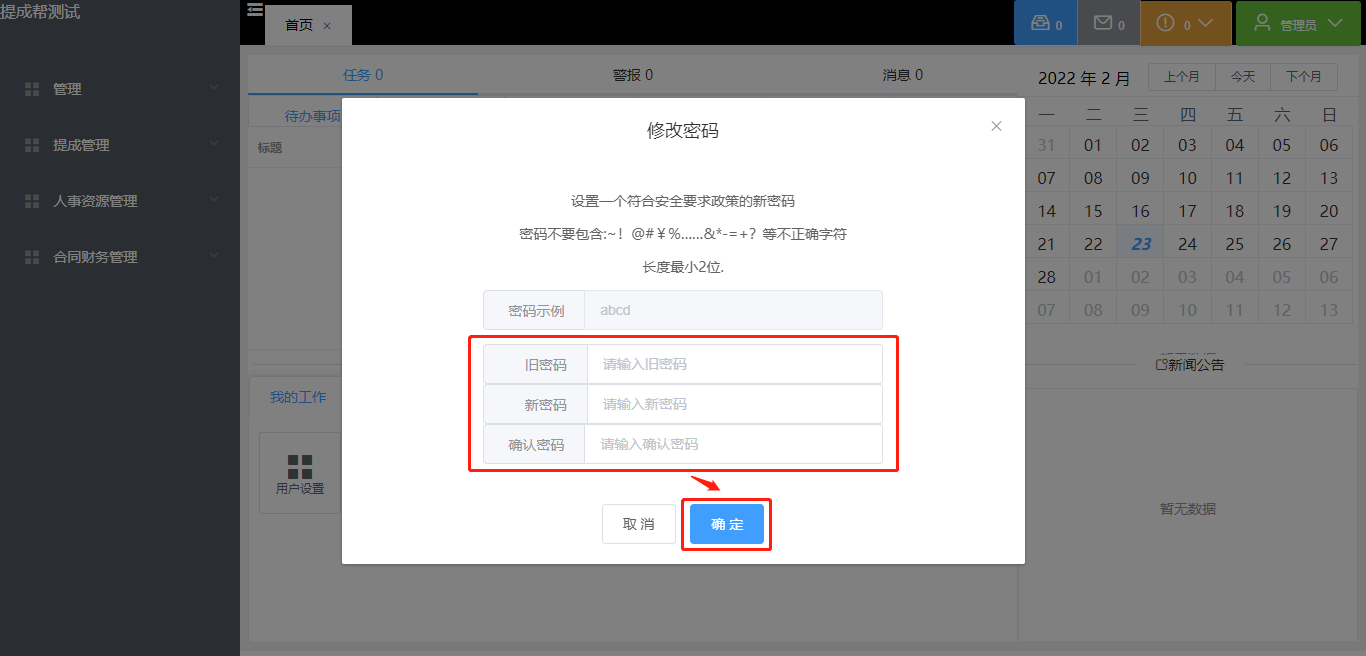Select the 待办事项 sub-tab

click(313, 116)
